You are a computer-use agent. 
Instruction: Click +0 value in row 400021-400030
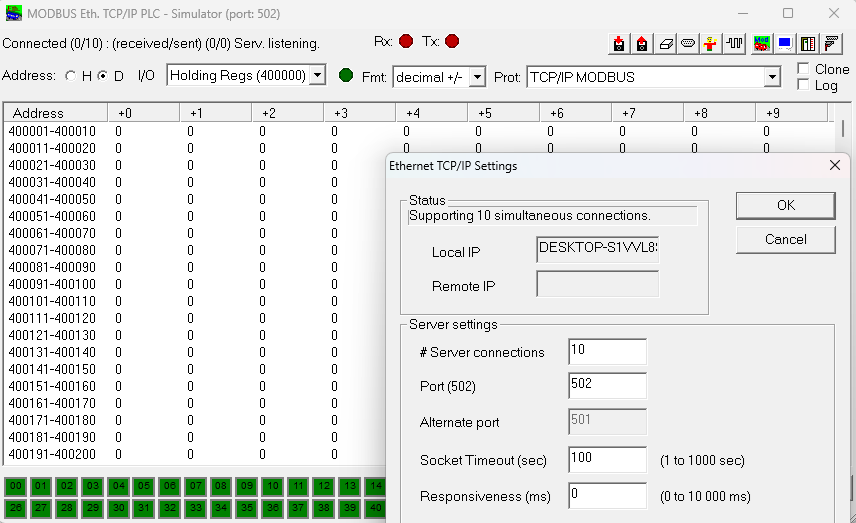pyautogui.click(x=118, y=165)
